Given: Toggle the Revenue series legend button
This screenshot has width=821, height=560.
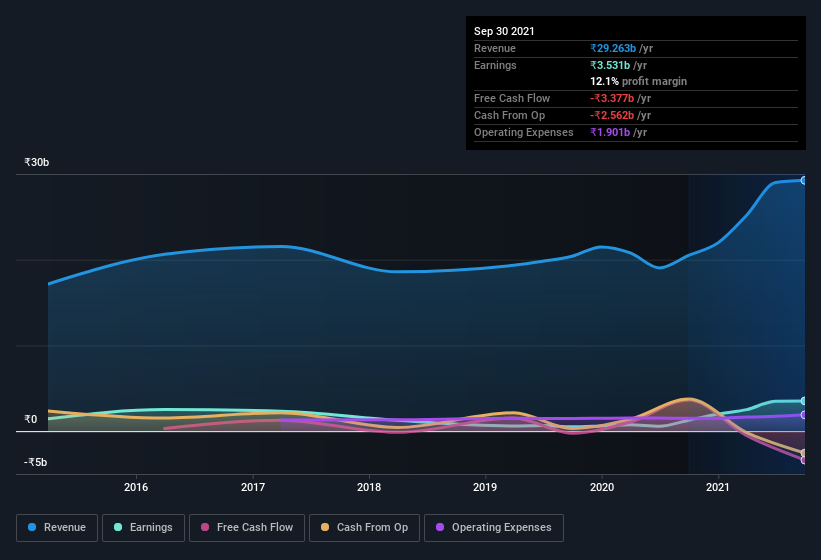Looking at the screenshot, I should (57, 528).
